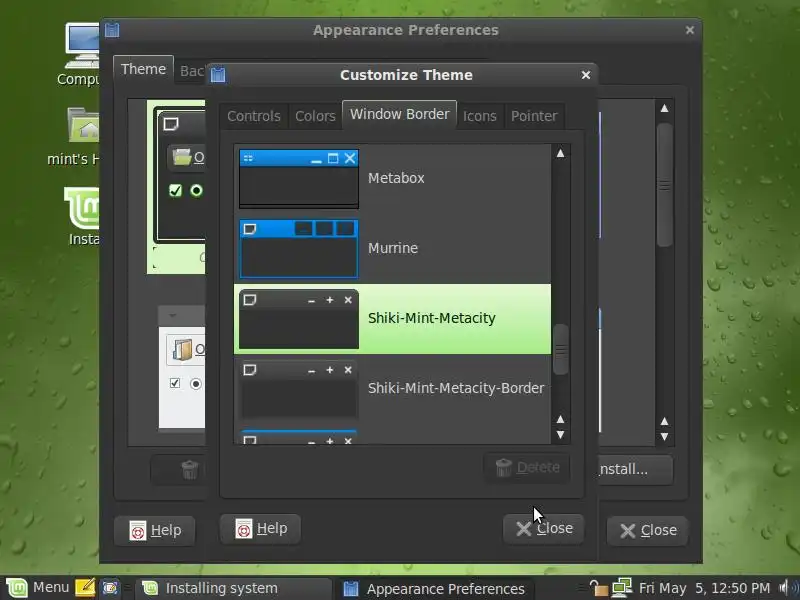Screen dimensions: 800x600
Task: Click Appearance Preferences taskbar item
Action: [435, 589]
